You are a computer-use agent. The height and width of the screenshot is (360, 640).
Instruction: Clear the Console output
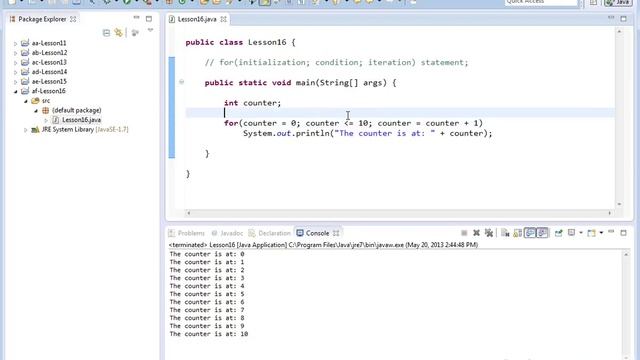pyautogui.click(x=505, y=233)
